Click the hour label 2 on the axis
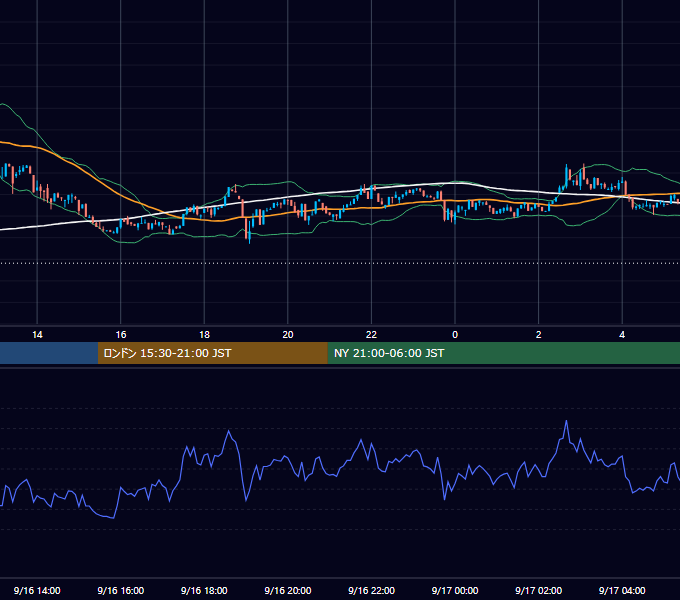This screenshot has height=600, width=680. (x=539, y=335)
